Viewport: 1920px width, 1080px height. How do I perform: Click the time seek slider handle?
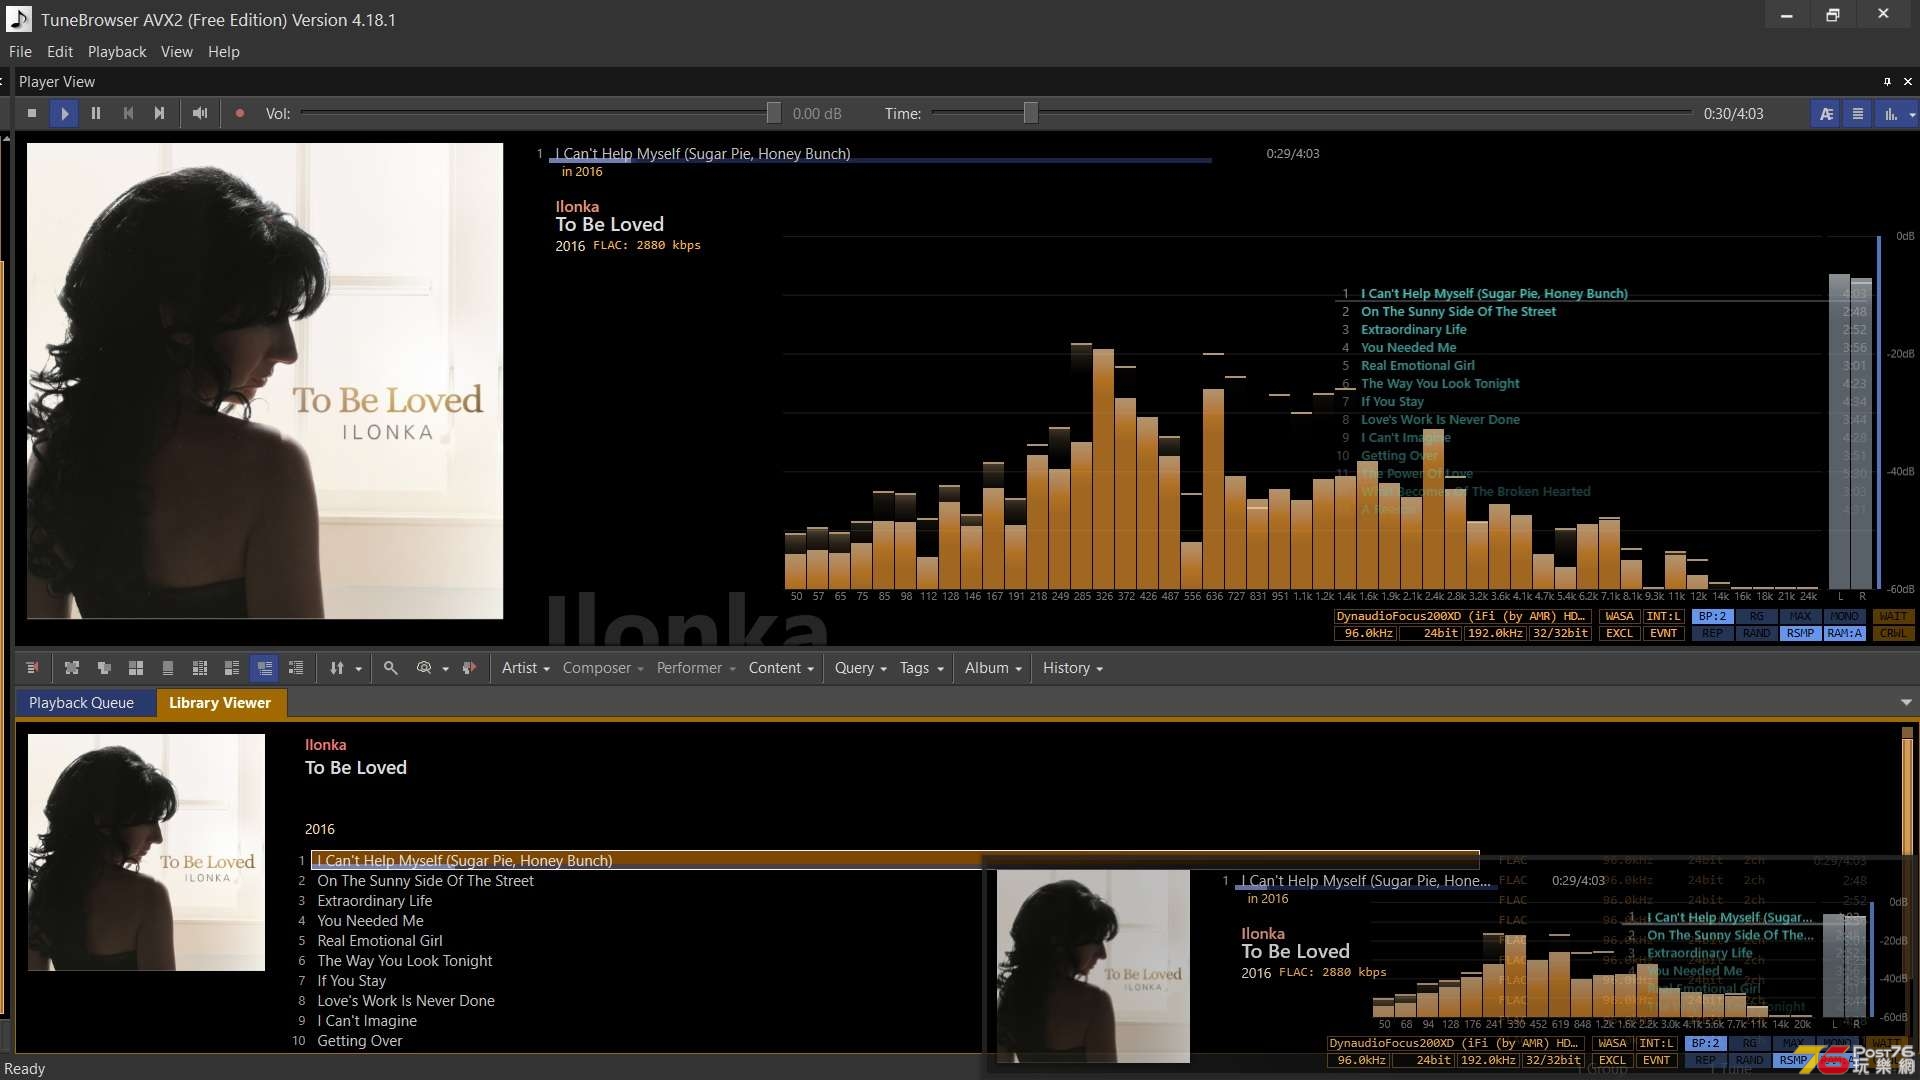click(1030, 114)
